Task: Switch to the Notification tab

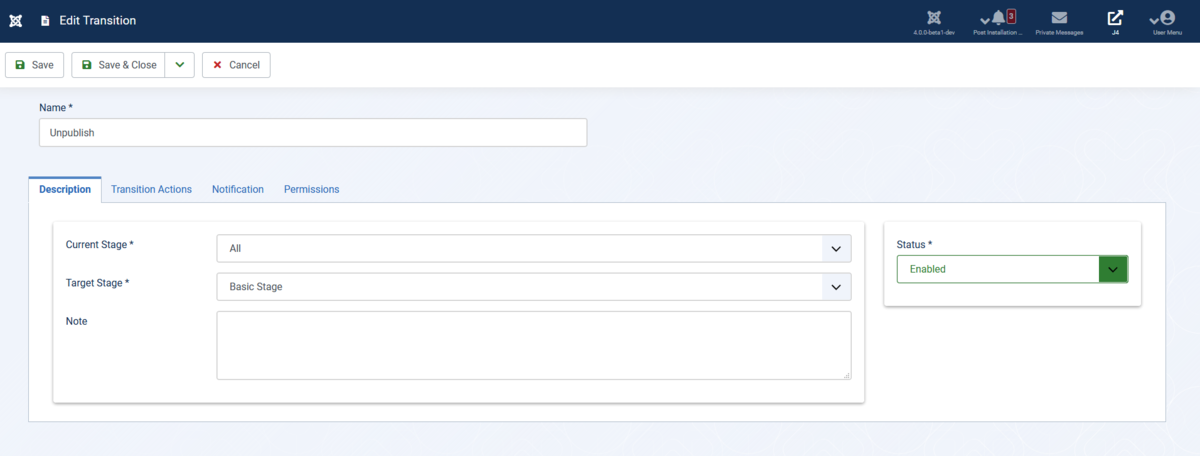Action: [x=238, y=189]
